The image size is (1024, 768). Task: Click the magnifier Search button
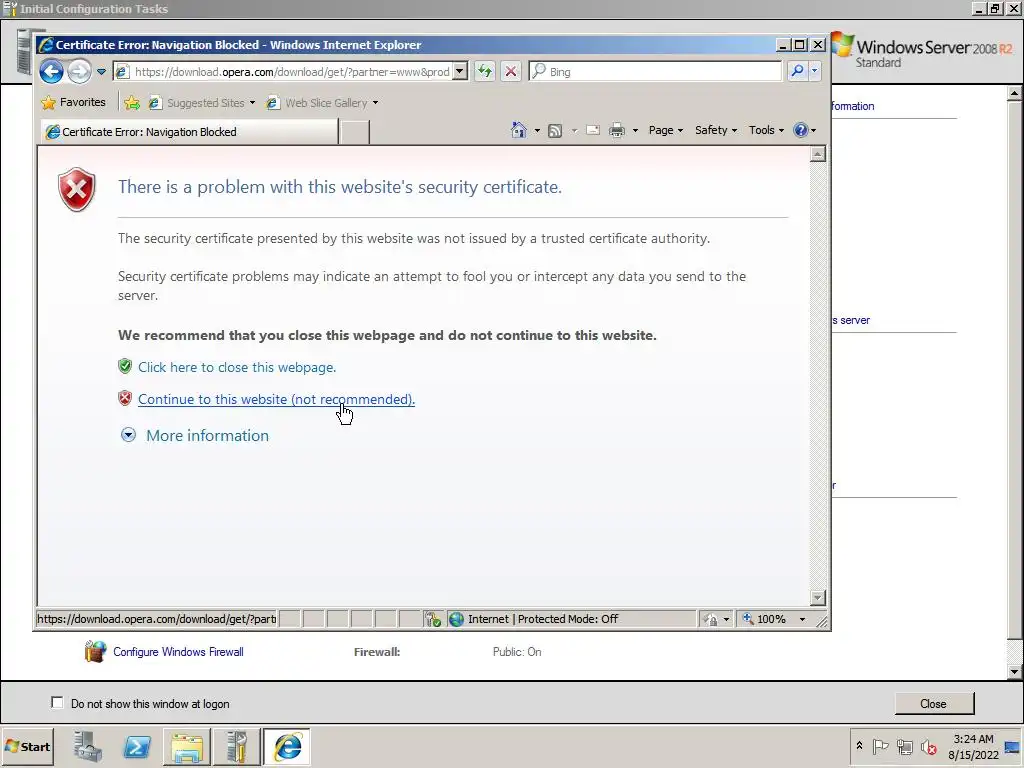797,71
